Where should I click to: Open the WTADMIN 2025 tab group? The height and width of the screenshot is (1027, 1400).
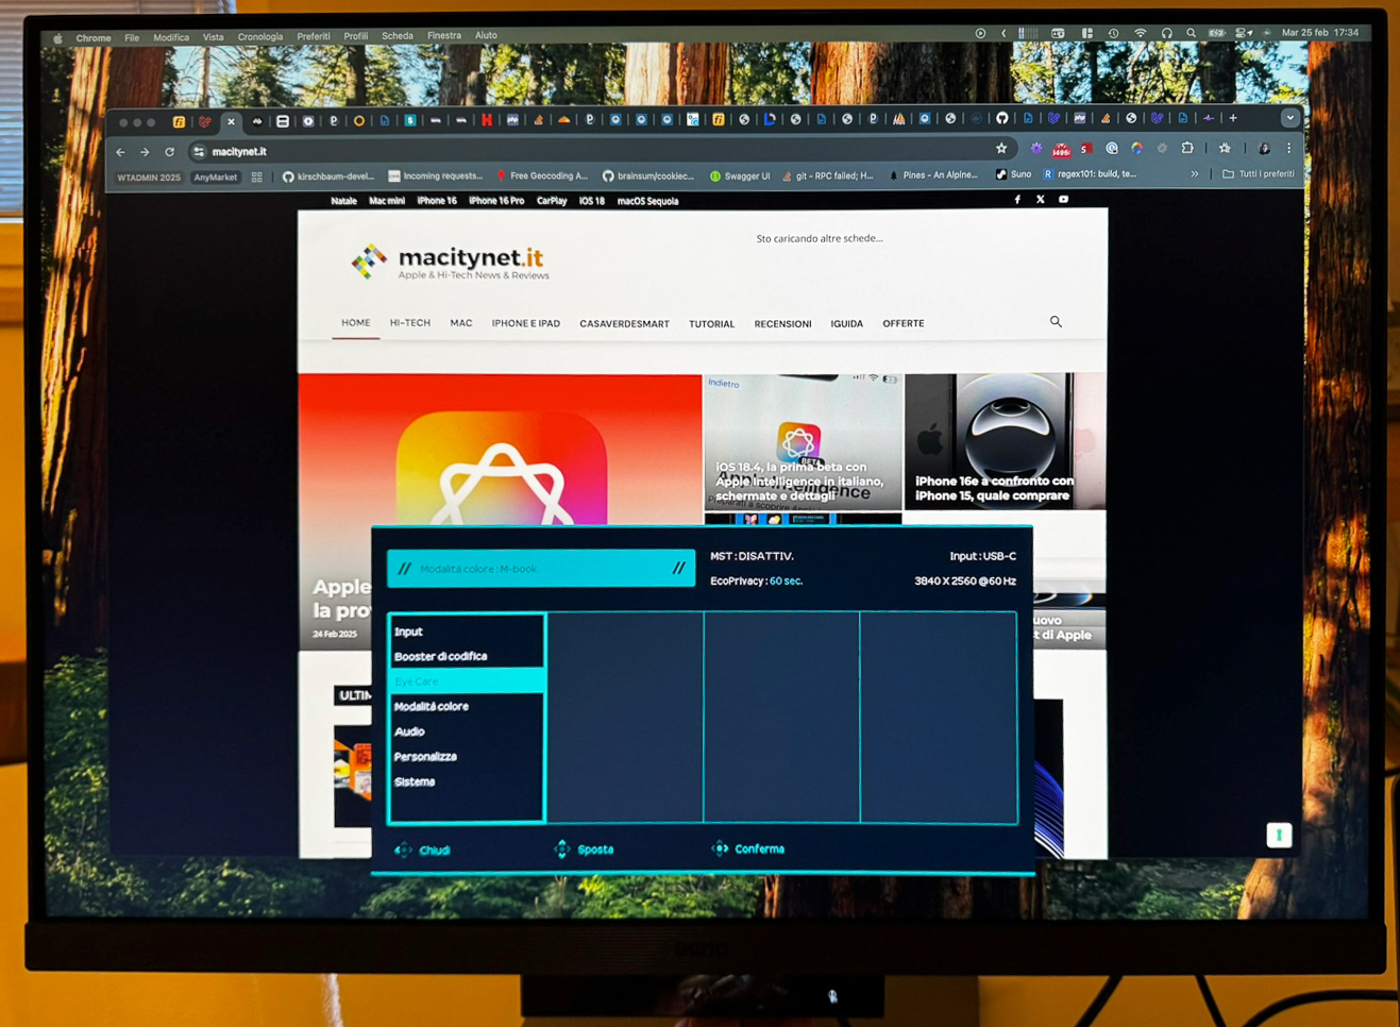(149, 178)
